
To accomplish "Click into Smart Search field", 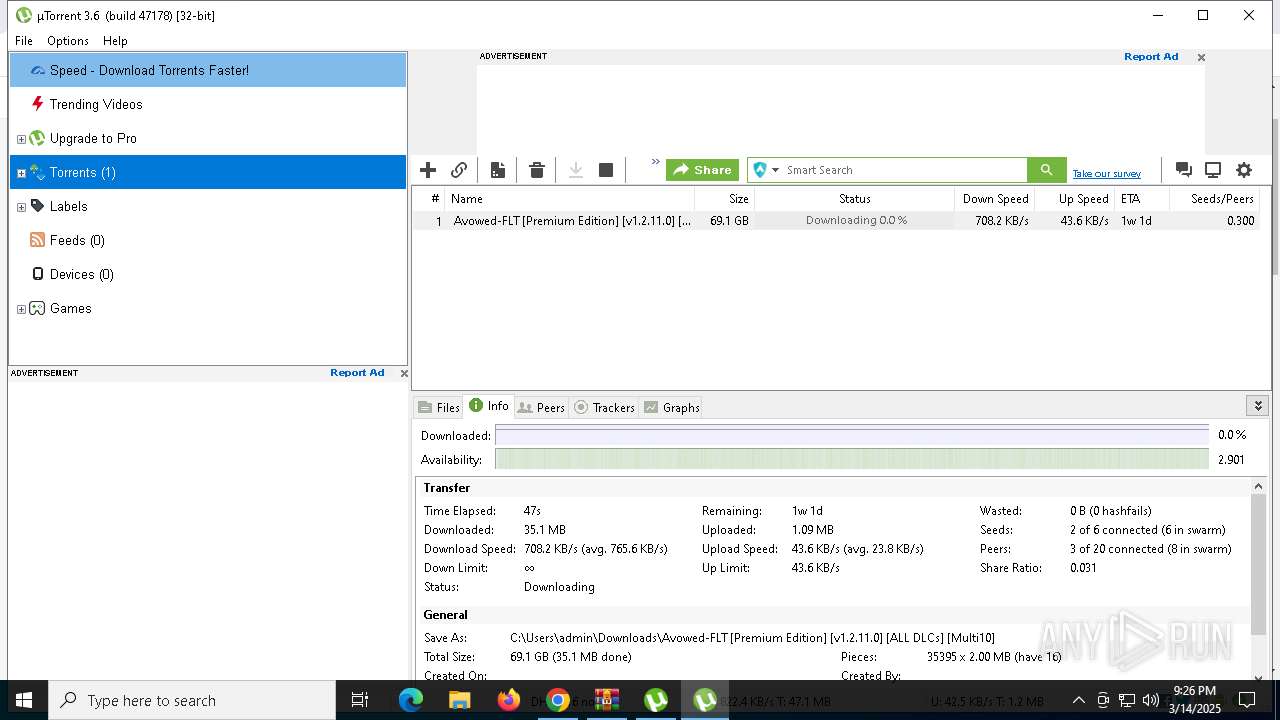I will click(905, 170).
